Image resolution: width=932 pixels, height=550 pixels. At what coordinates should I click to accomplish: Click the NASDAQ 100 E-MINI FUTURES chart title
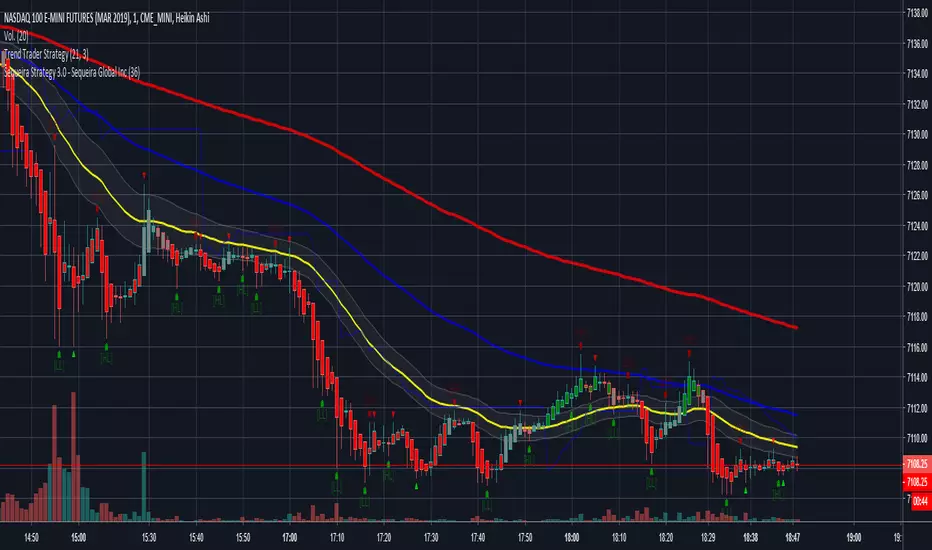coord(106,18)
